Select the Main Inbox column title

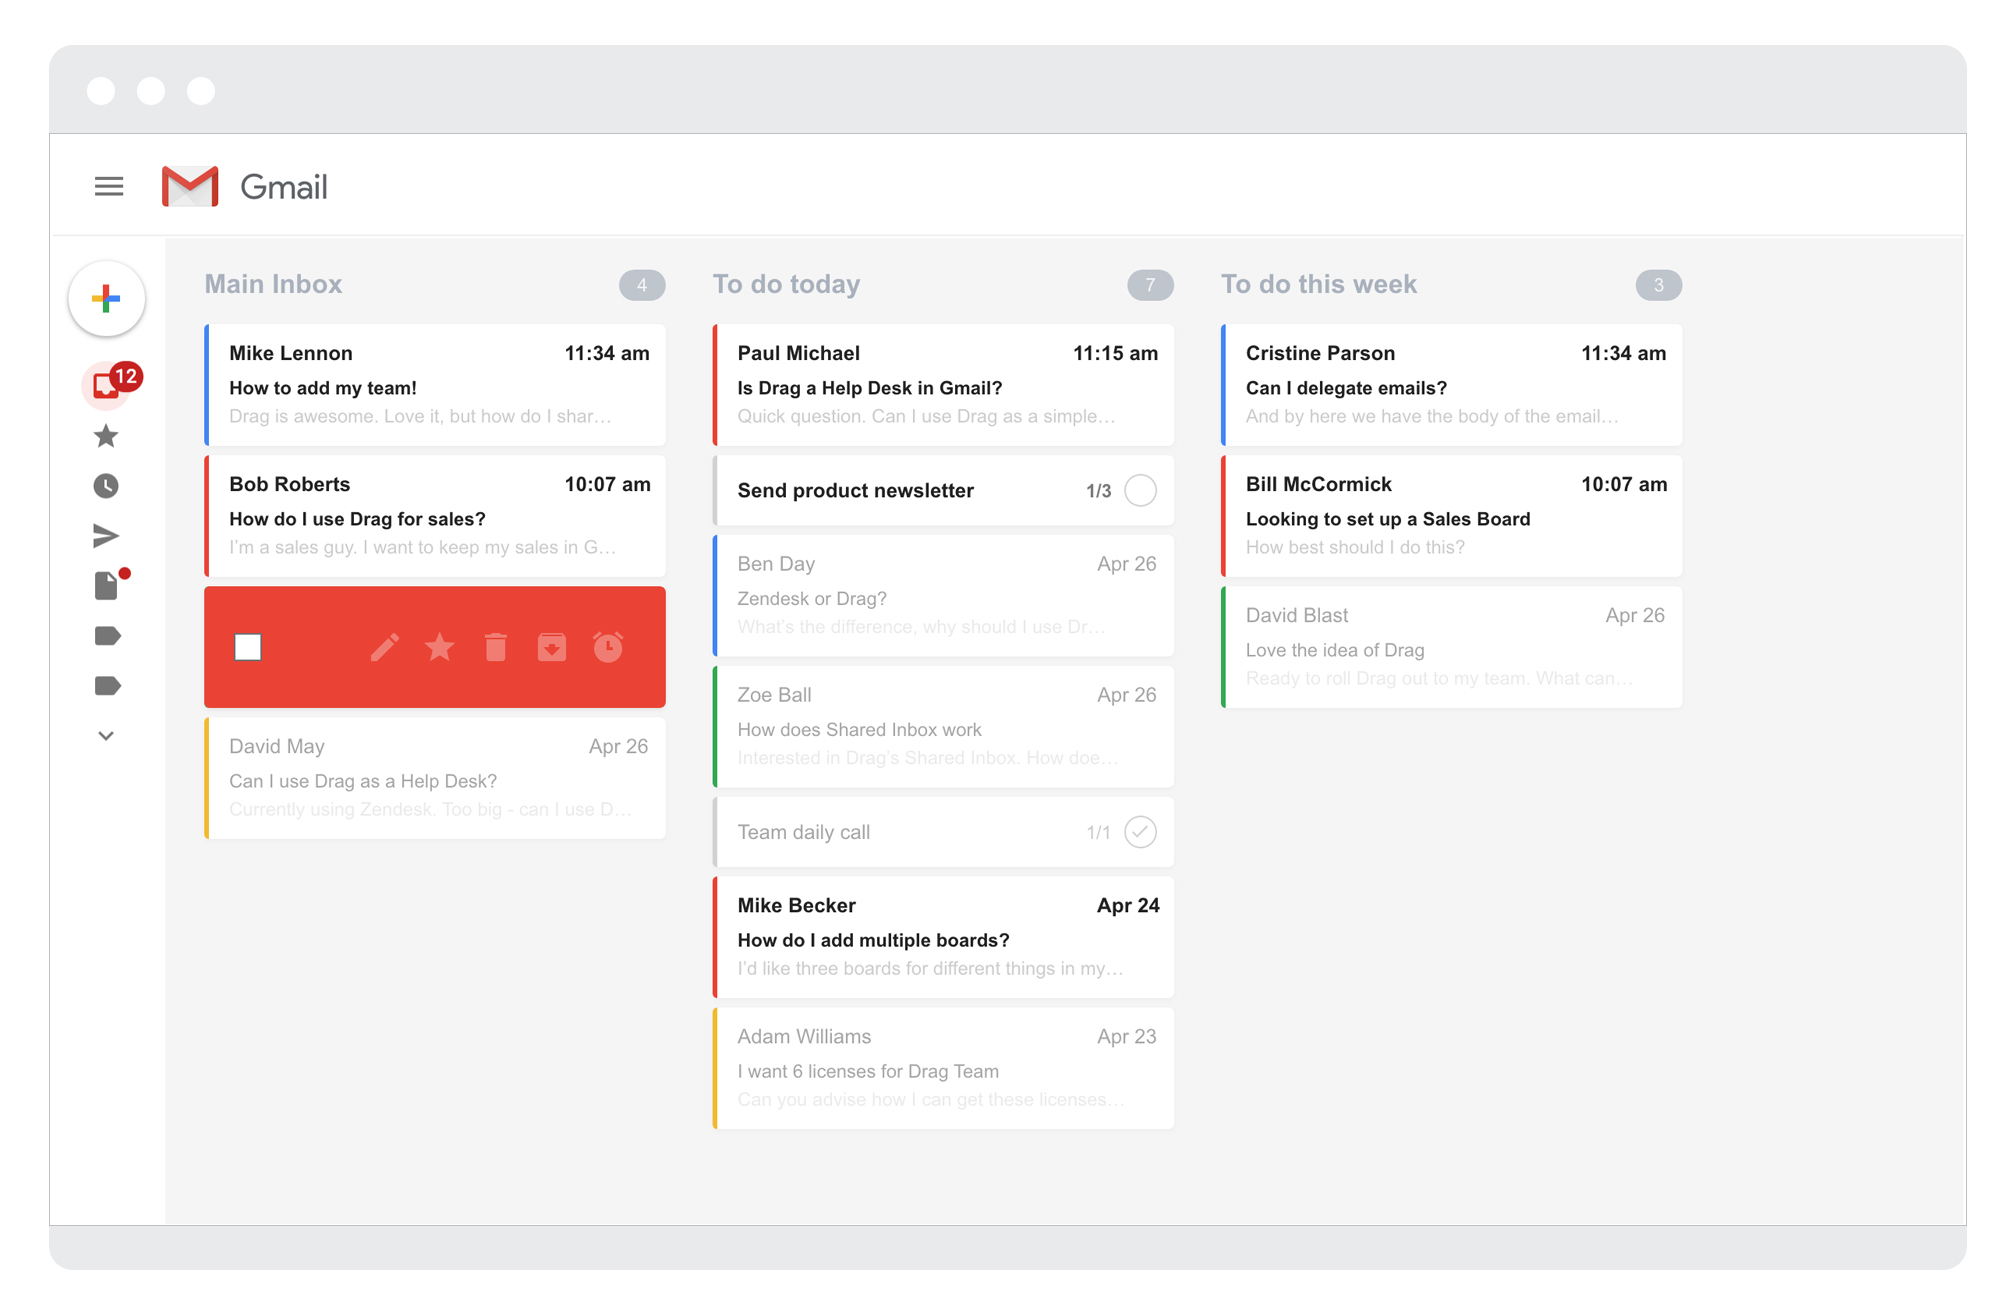(273, 284)
